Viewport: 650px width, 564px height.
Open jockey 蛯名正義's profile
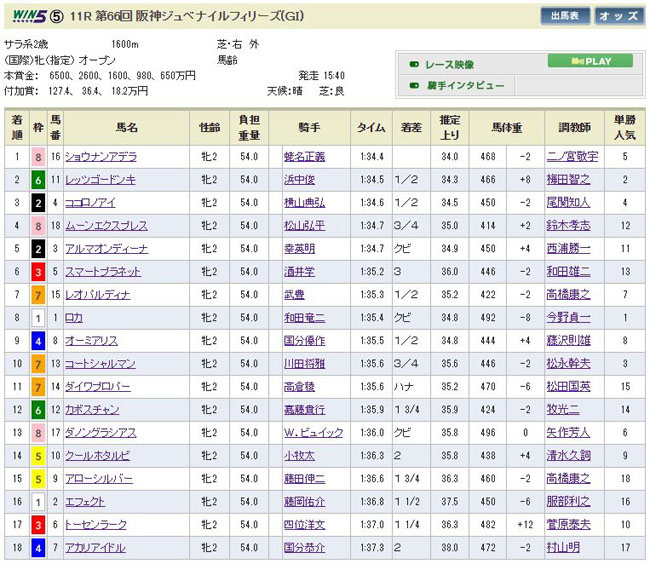(x=306, y=157)
